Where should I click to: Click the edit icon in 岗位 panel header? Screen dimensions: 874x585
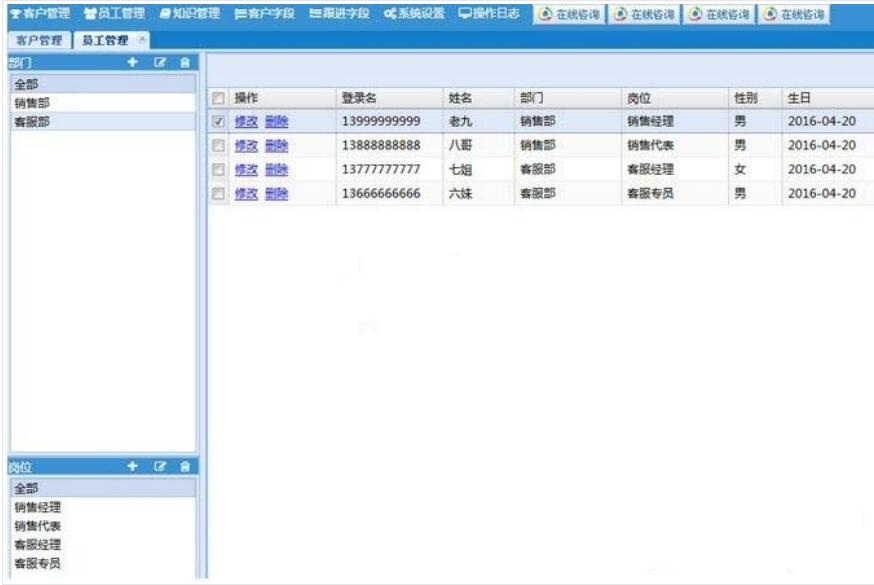(x=160, y=466)
